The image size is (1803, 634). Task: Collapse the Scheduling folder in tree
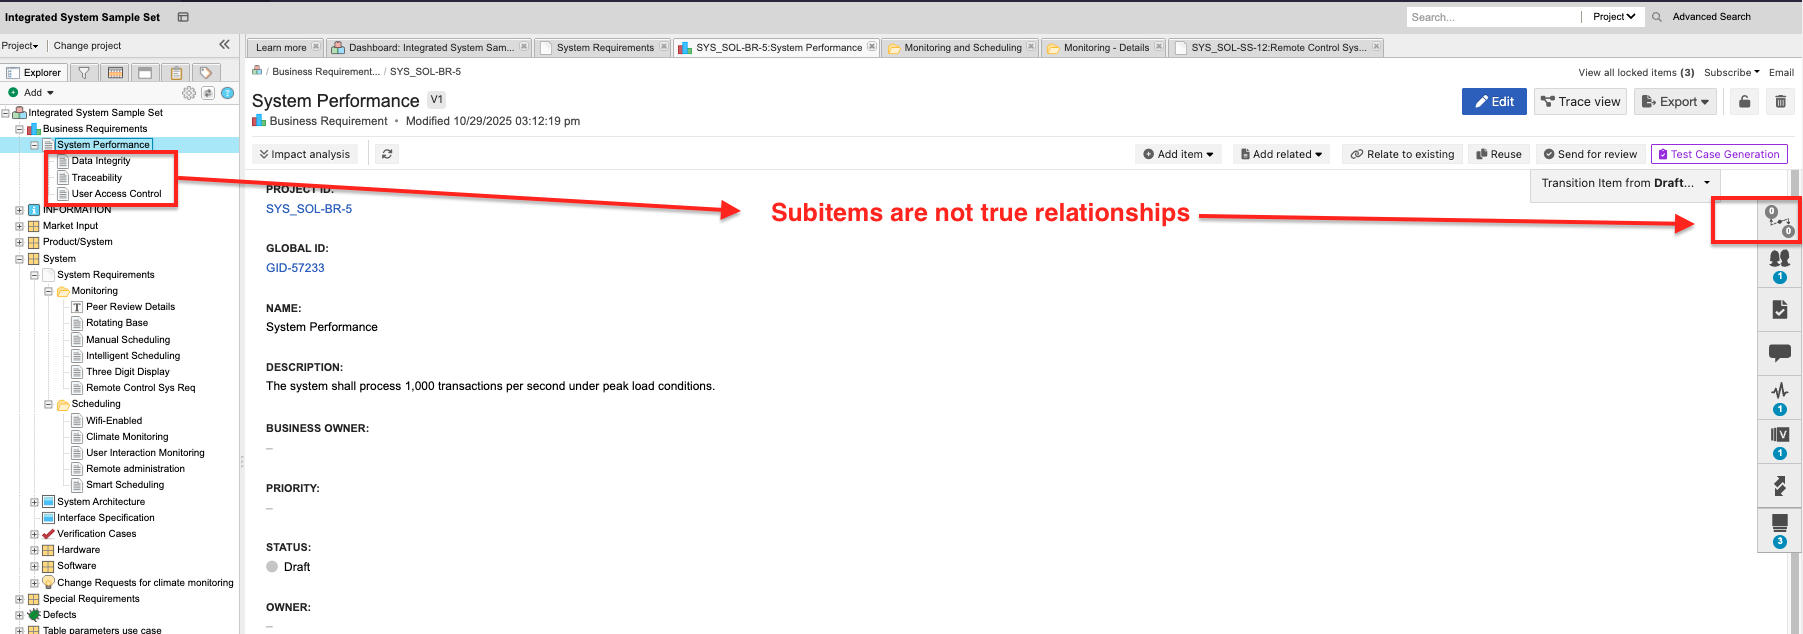48,404
